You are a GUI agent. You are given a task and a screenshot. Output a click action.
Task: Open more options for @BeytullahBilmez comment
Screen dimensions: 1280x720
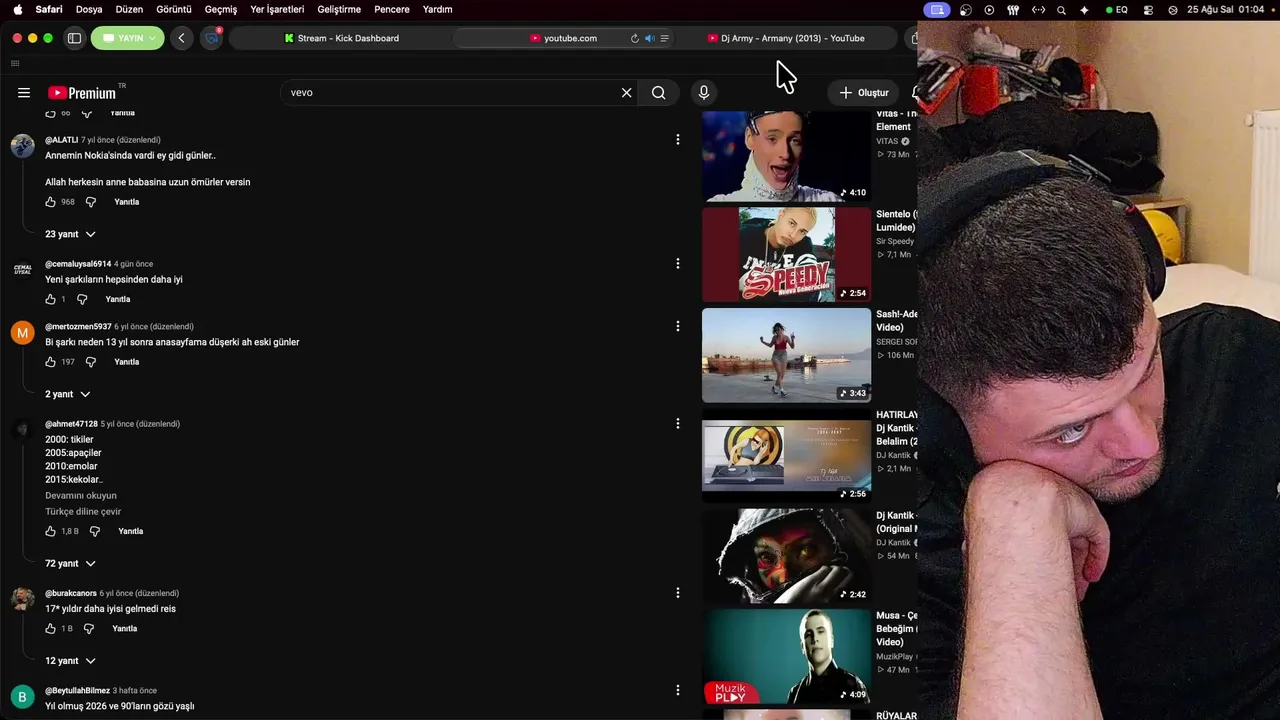[677, 690]
